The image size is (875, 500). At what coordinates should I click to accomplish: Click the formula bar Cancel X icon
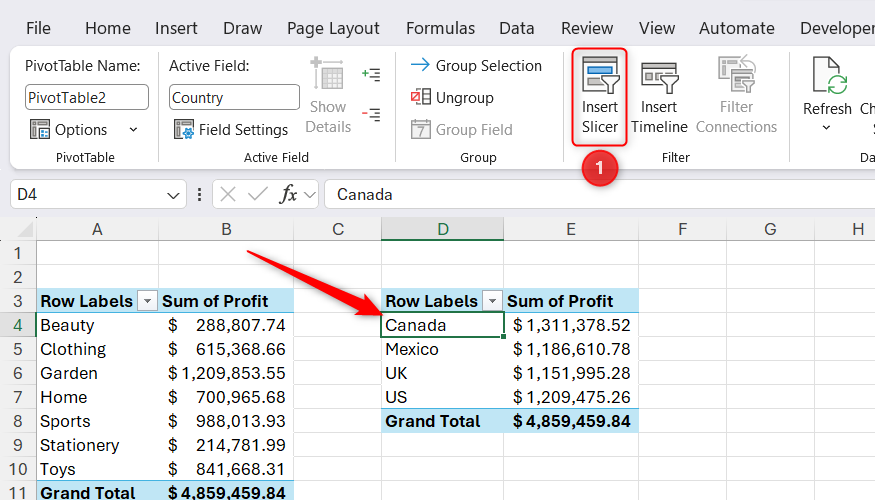click(228, 194)
